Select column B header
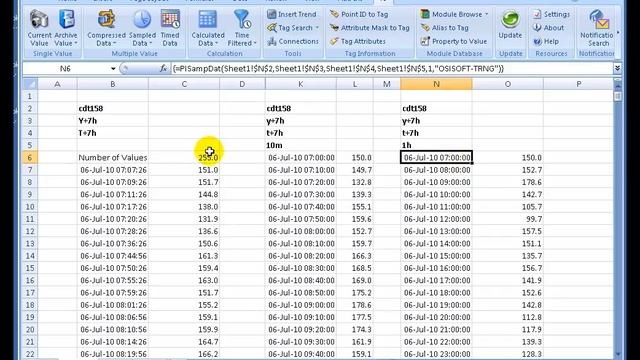Image resolution: width=640 pixels, height=360 pixels. tap(113, 84)
